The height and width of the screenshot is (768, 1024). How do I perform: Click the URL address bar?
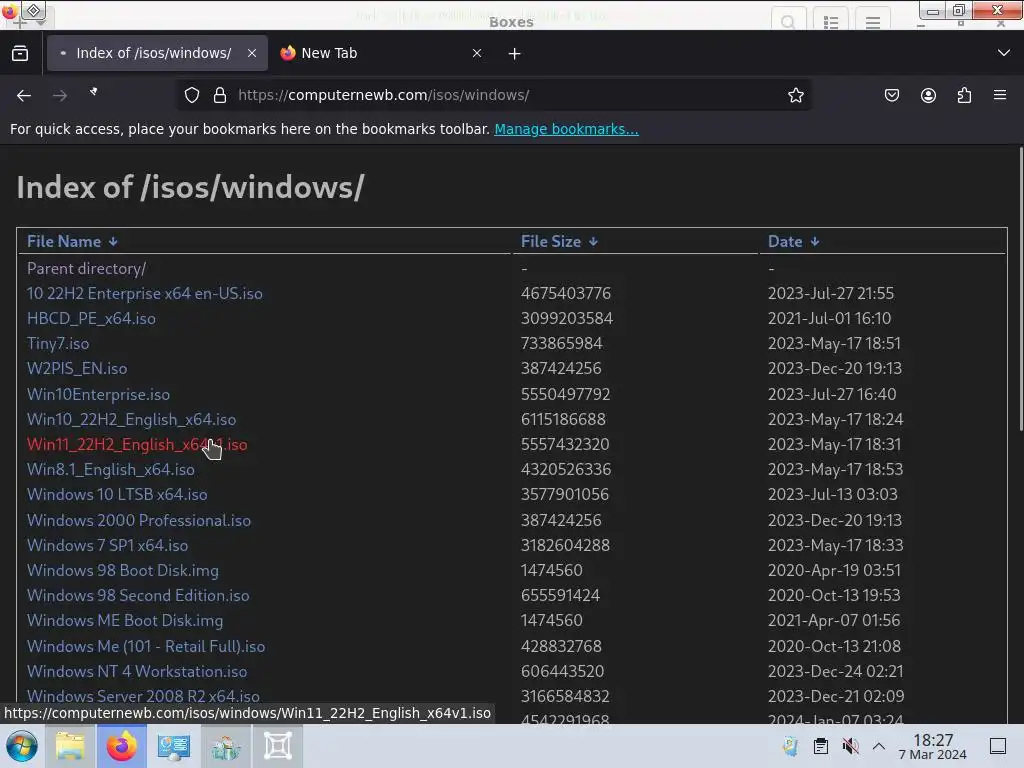tap(493, 95)
